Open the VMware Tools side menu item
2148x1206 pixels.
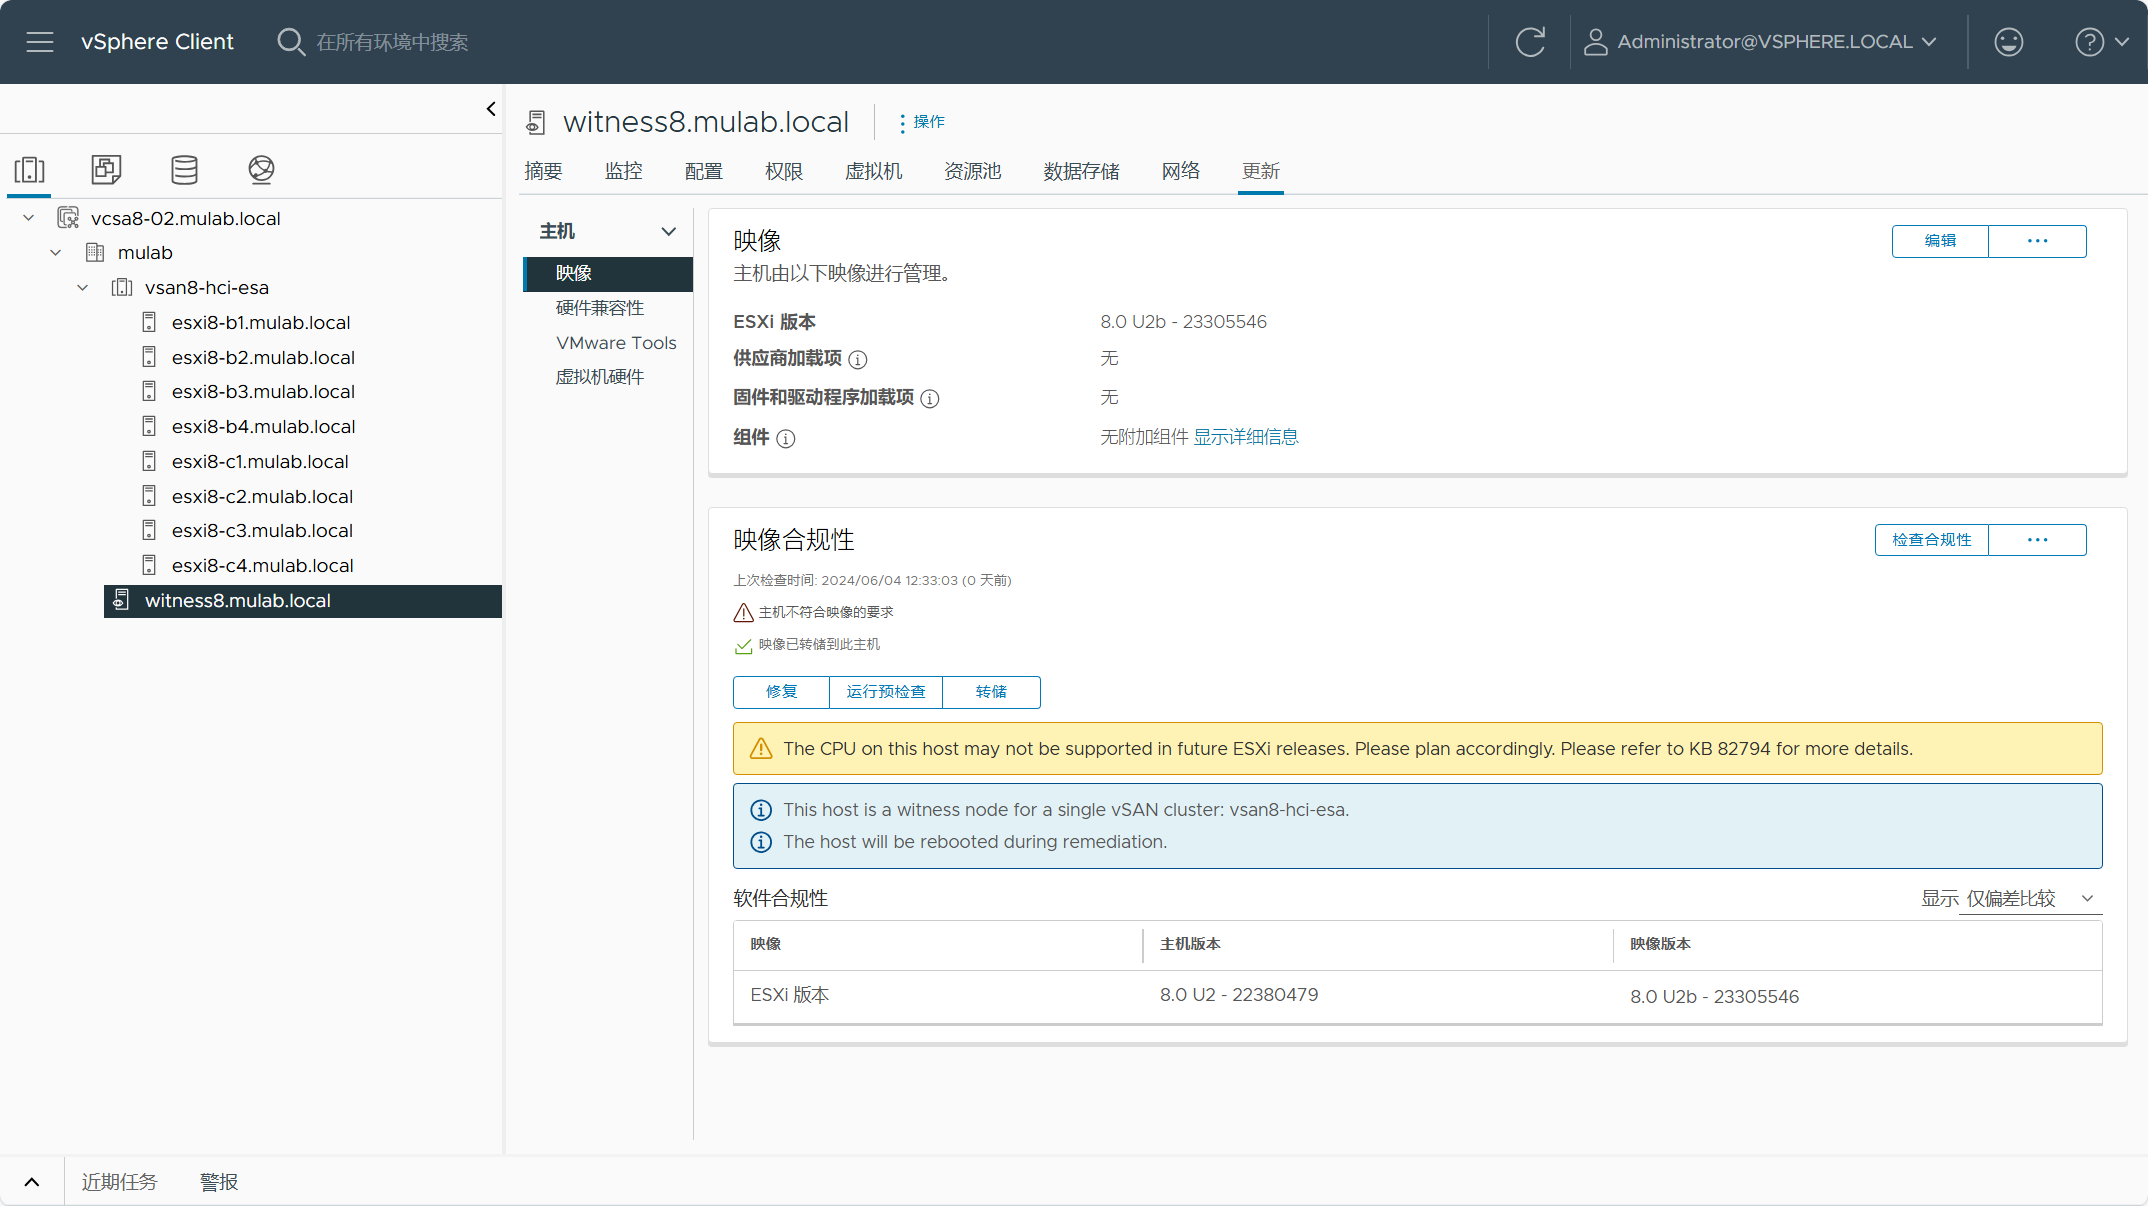(x=616, y=343)
